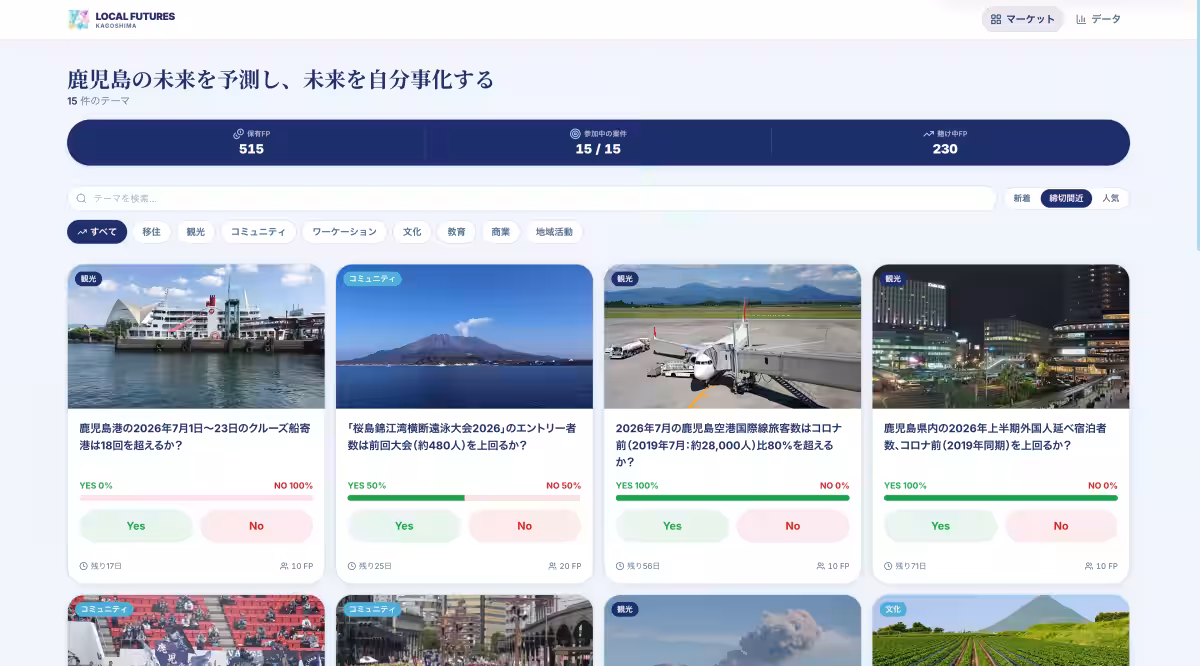Filter themes by 移住

151,232
